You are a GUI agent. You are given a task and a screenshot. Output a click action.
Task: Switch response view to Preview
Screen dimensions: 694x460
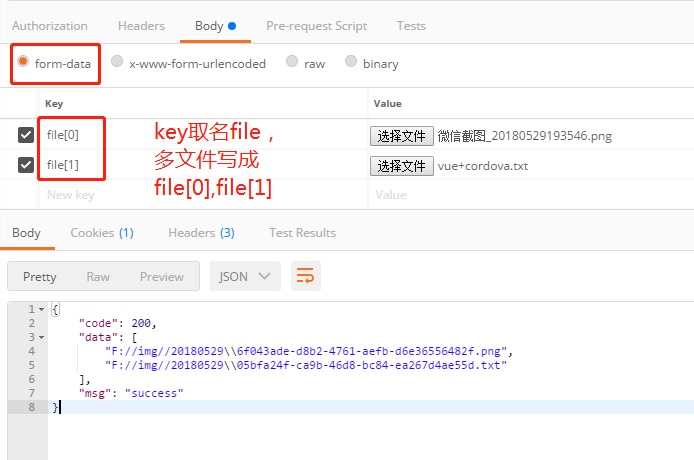click(x=161, y=276)
